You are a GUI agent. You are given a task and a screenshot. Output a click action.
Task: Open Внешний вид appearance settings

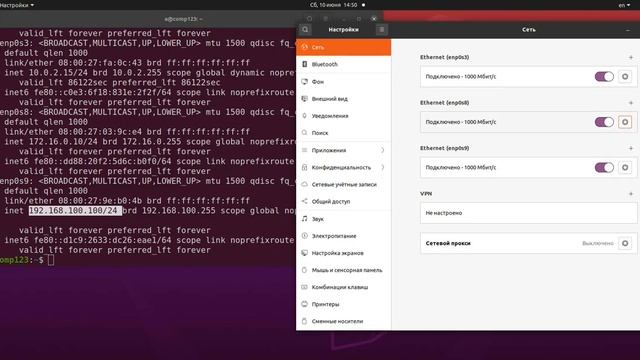pos(344,99)
